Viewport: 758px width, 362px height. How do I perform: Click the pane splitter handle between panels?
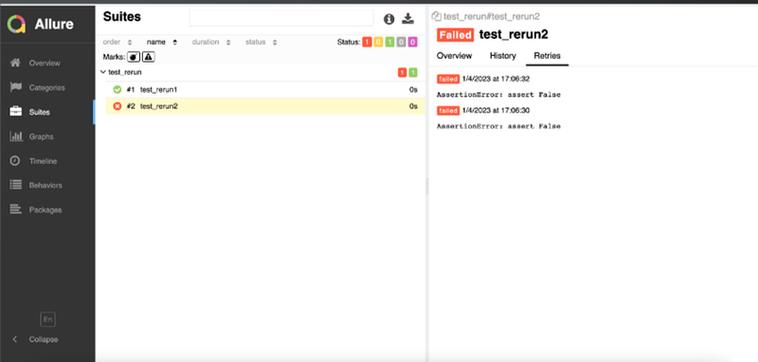tap(427, 186)
